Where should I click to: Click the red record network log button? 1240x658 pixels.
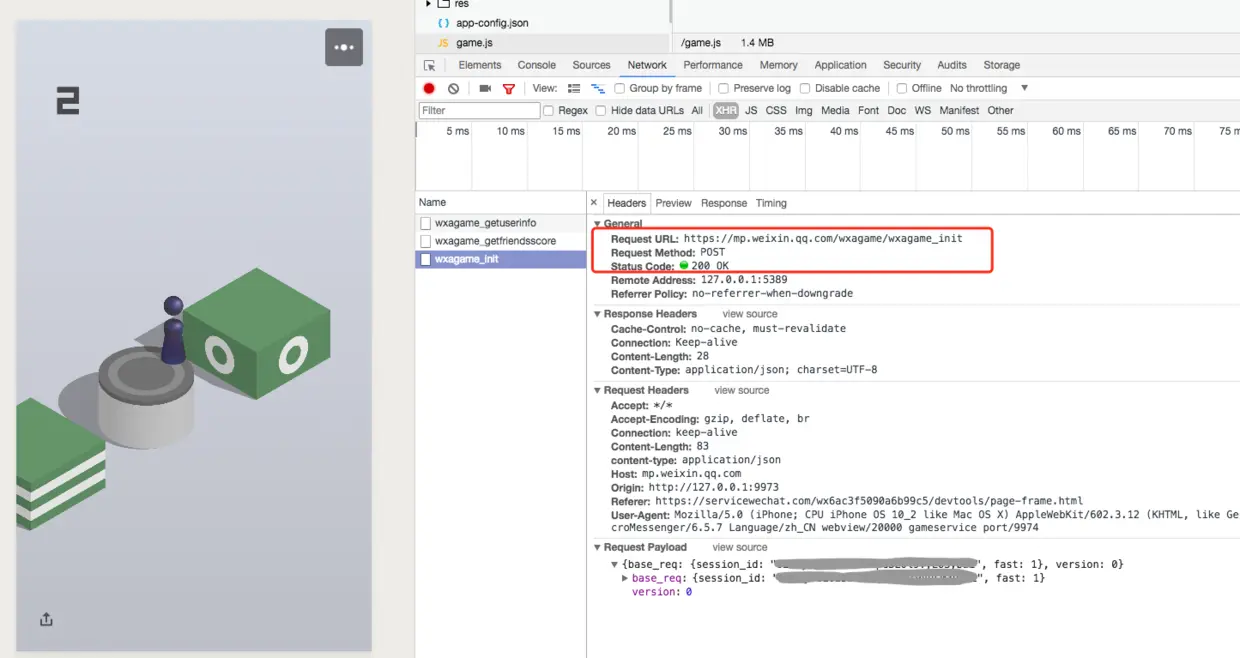(x=429, y=88)
